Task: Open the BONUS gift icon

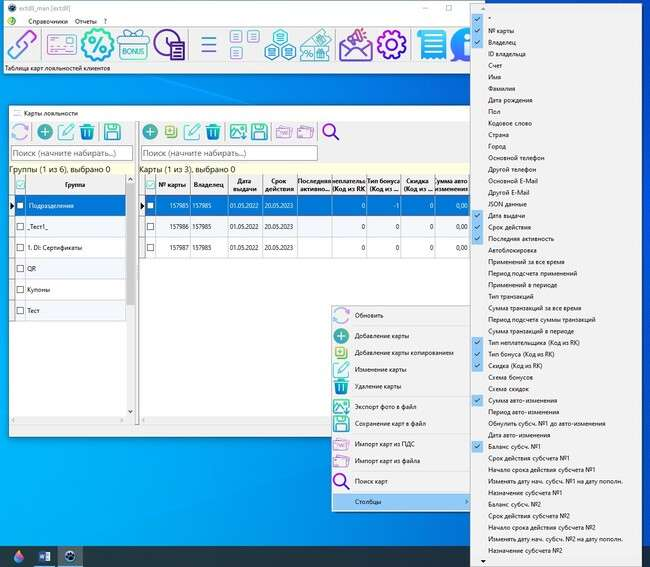Action: pos(133,44)
